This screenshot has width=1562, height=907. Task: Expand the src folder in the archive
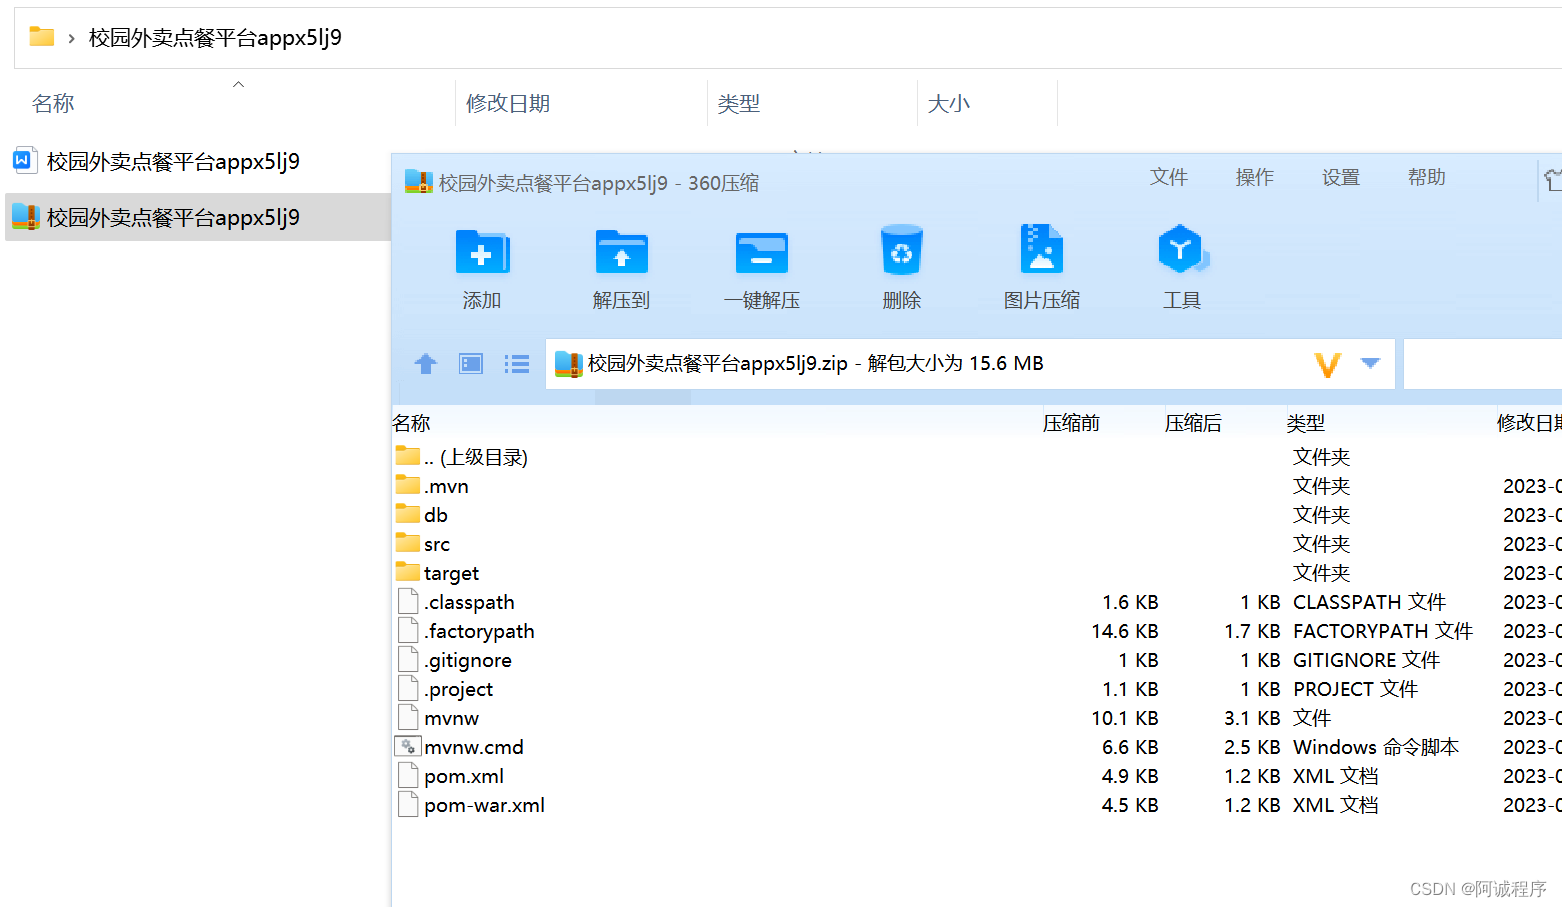click(435, 543)
